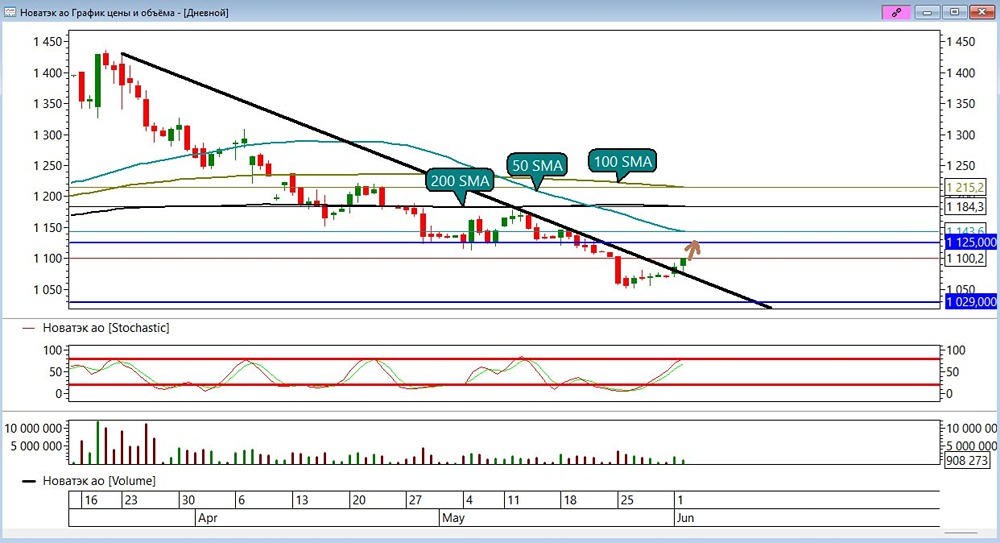Viewport: 1000px width, 543px height.
Task: Select the 100 SMA callout label
Action: pyautogui.click(x=622, y=161)
